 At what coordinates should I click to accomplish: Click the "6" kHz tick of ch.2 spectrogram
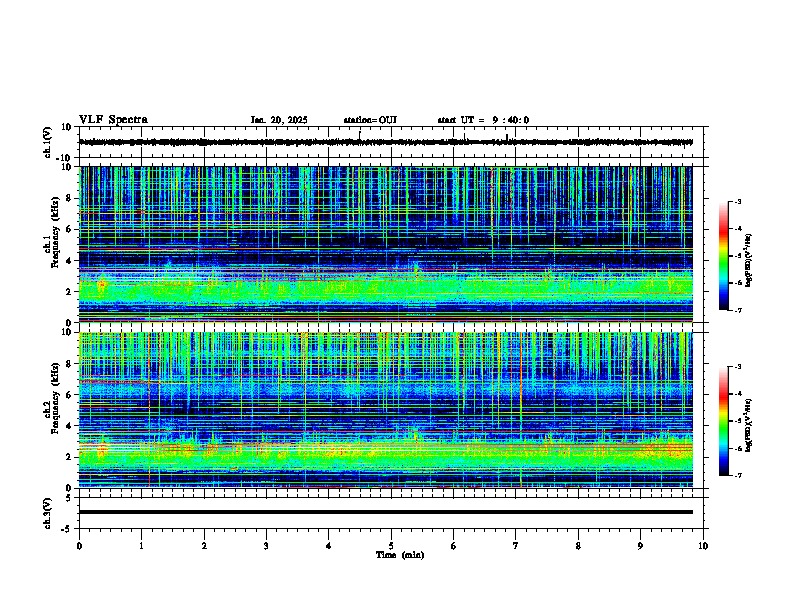[x=70, y=395]
